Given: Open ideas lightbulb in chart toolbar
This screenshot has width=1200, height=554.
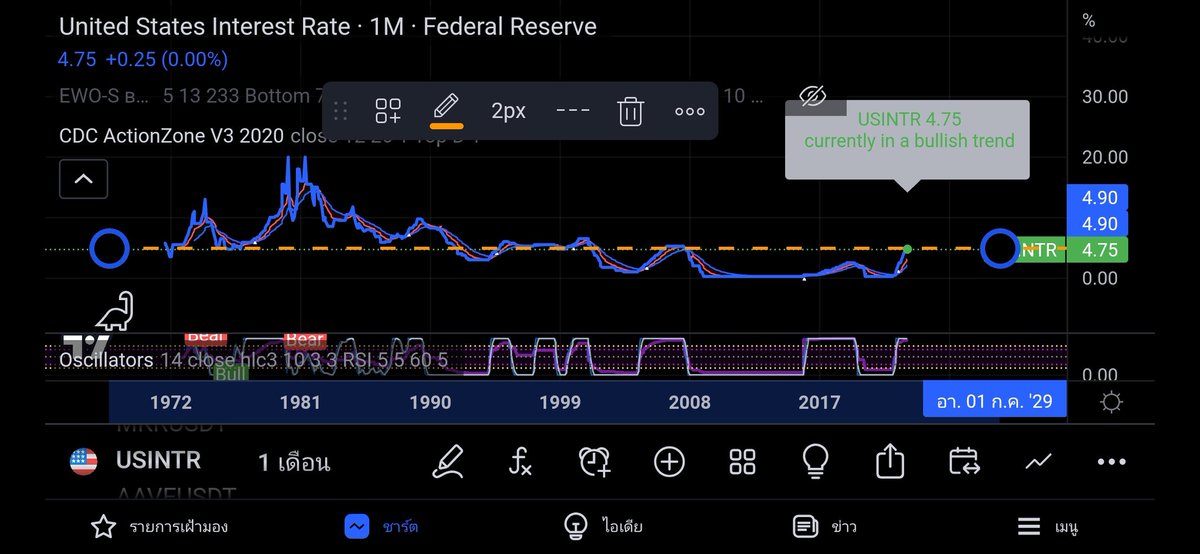Looking at the screenshot, I should pyautogui.click(x=816, y=461).
